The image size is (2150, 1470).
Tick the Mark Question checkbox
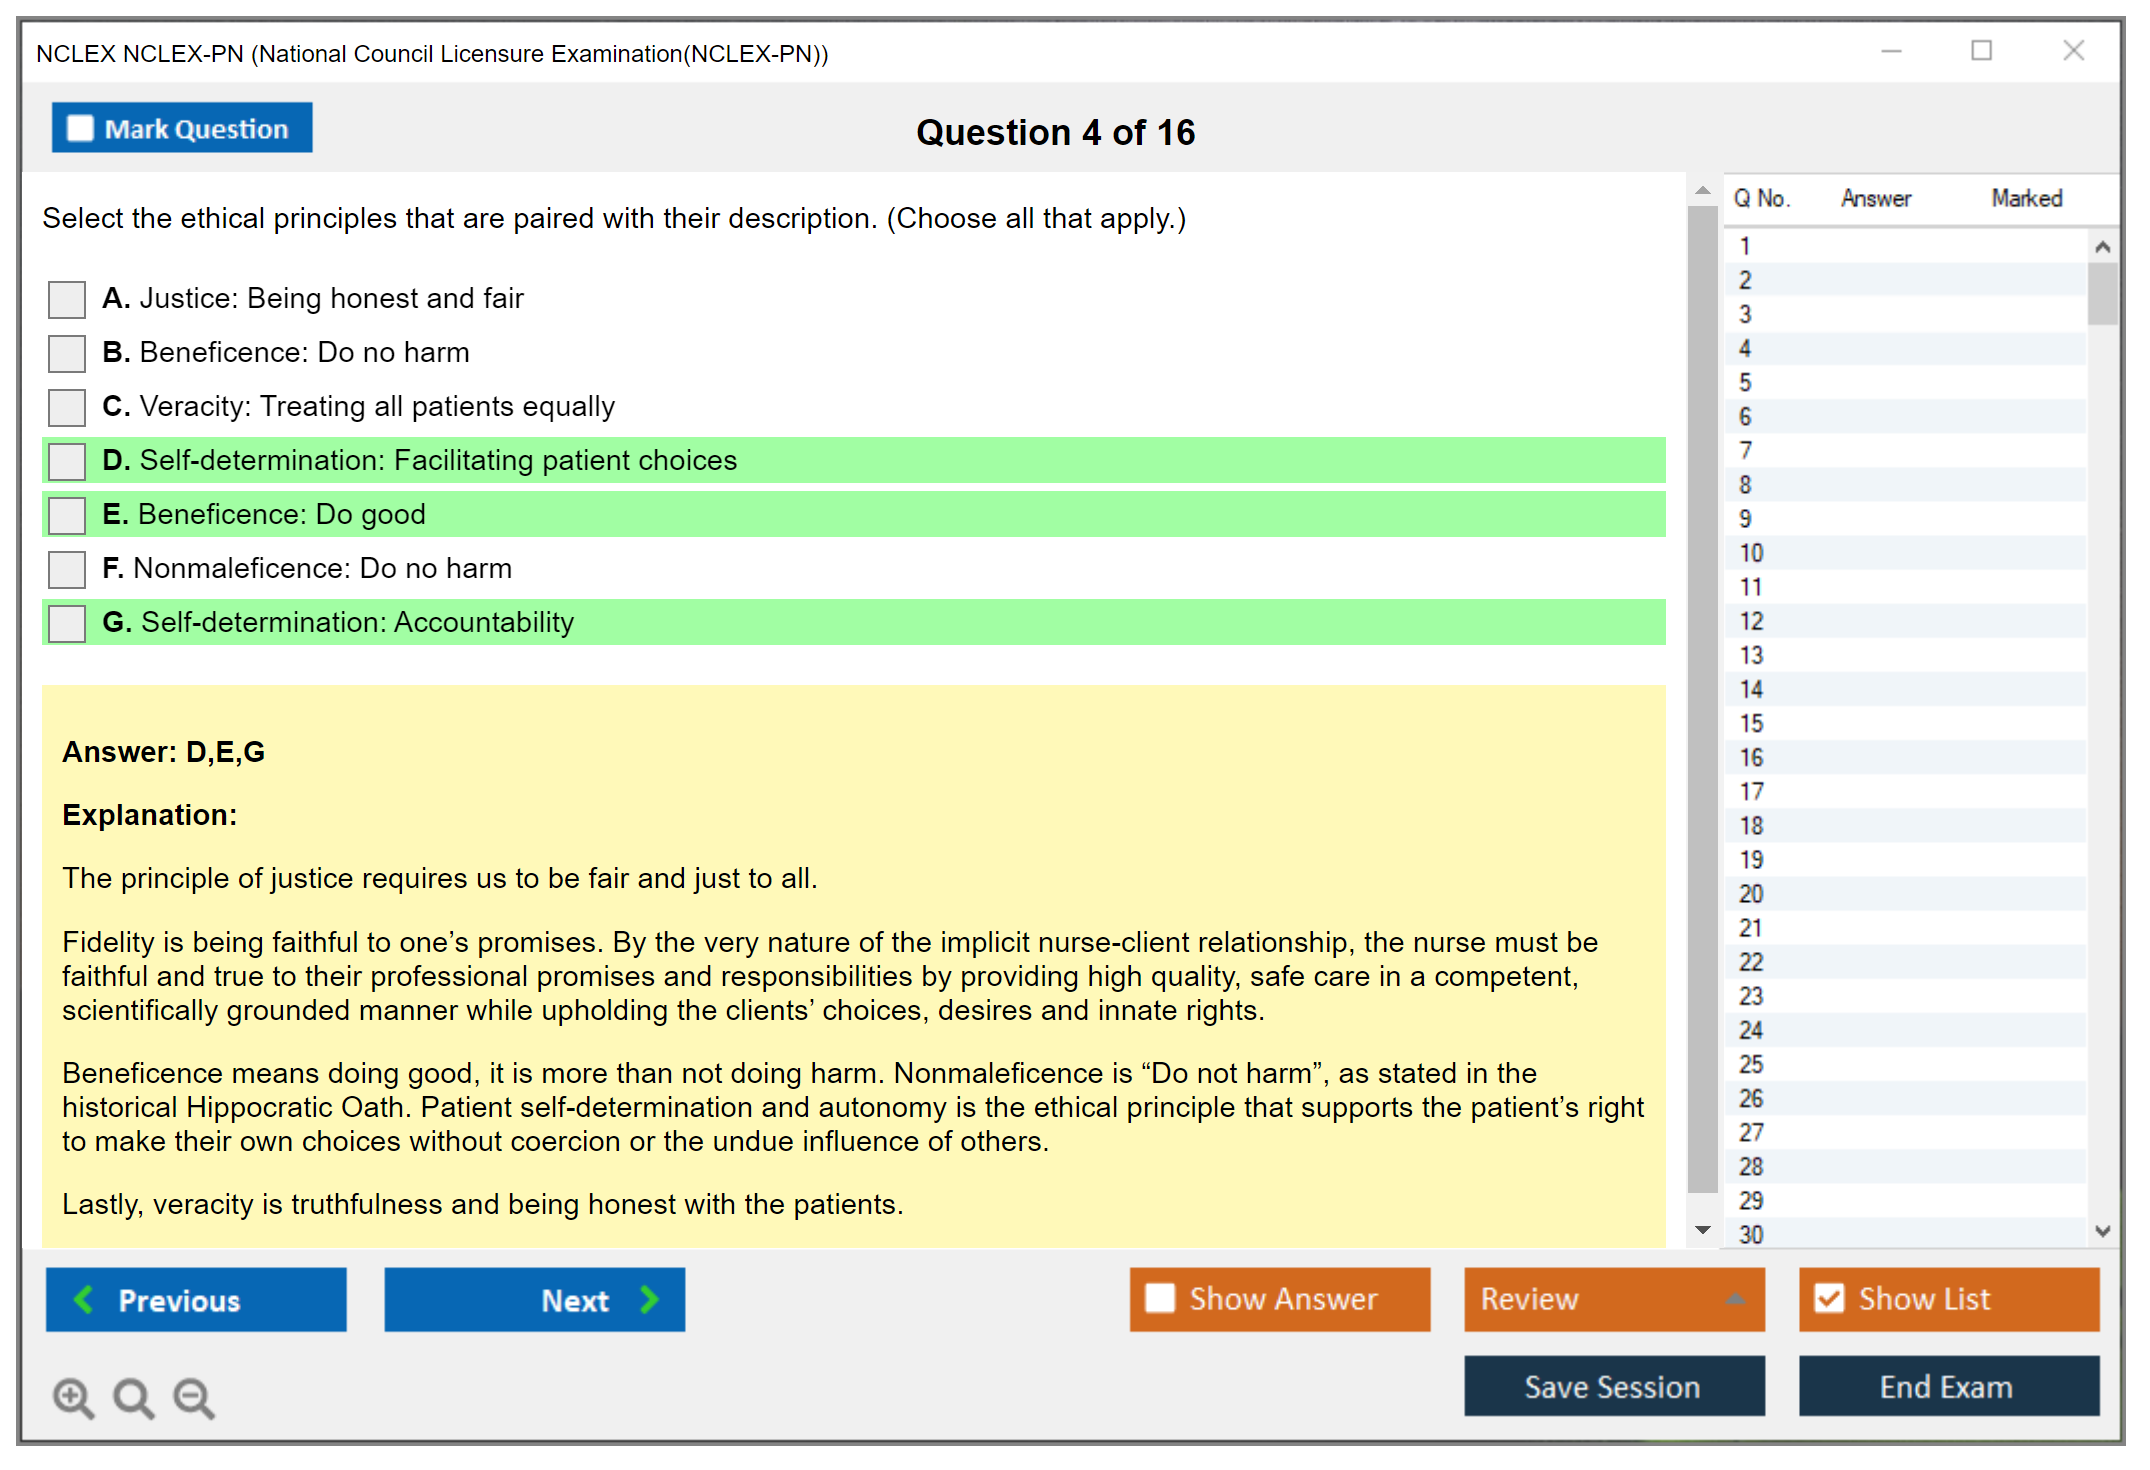coord(80,128)
